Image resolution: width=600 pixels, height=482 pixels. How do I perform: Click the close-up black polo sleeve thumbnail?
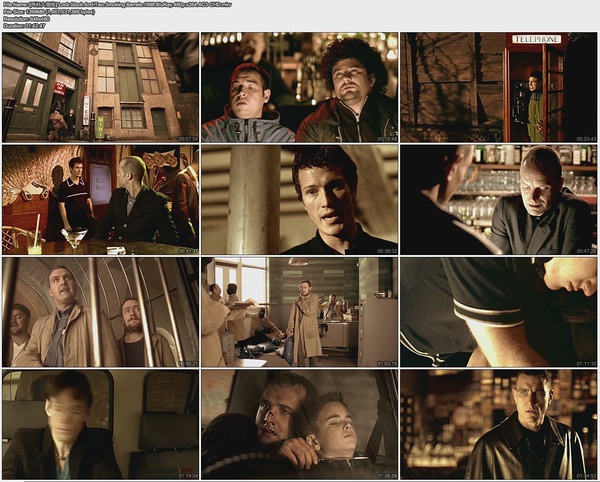(499, 312)
